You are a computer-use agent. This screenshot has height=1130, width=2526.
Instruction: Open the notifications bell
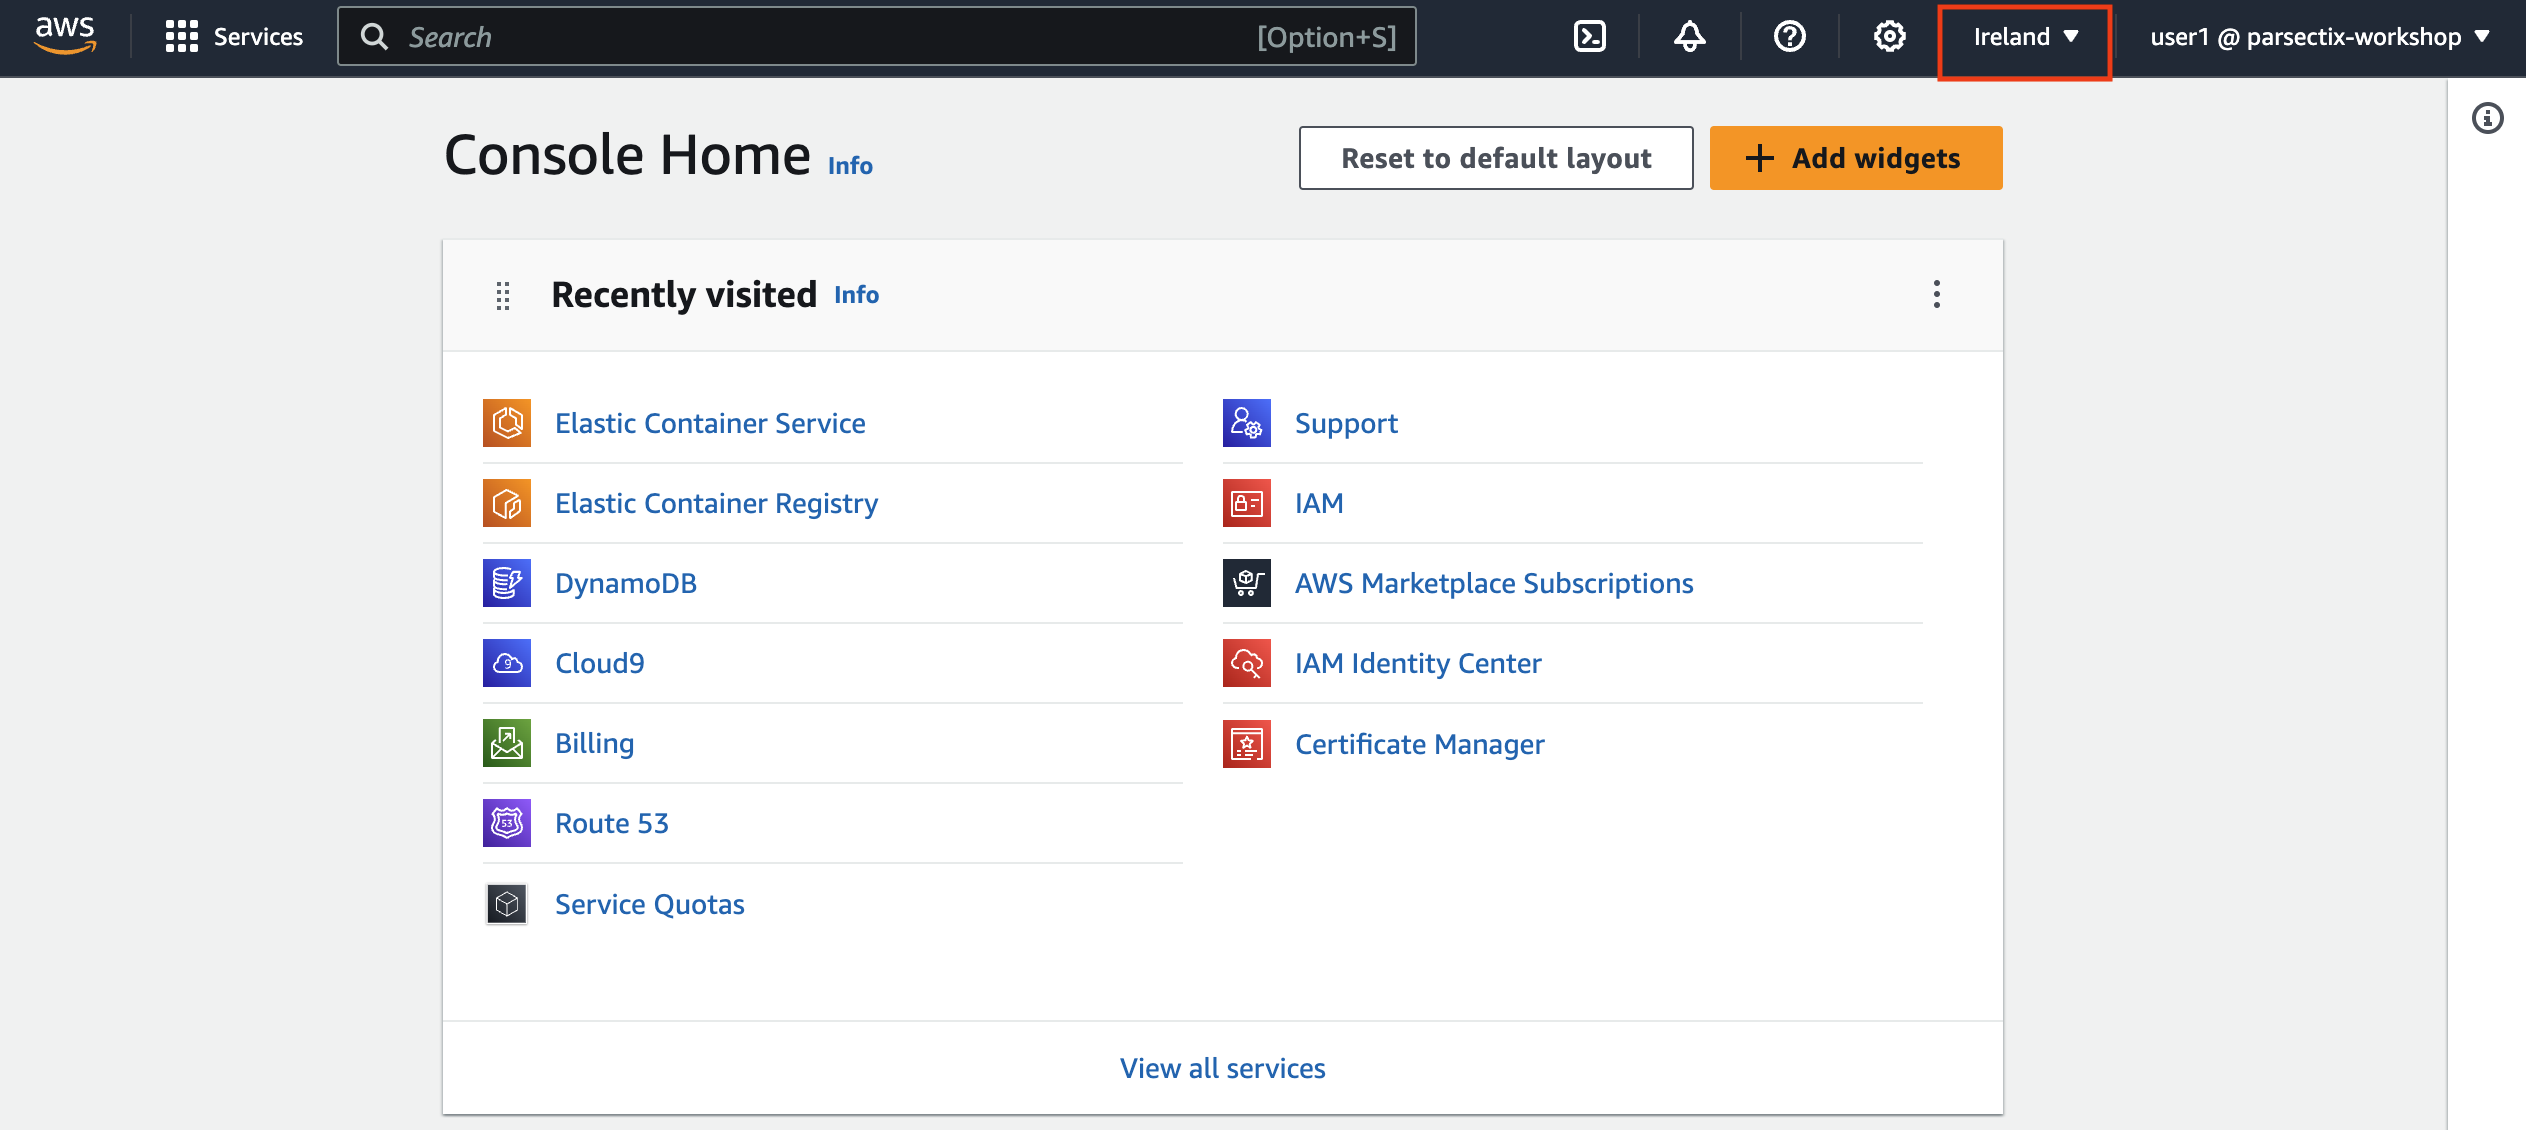(x=1689, y=37)
